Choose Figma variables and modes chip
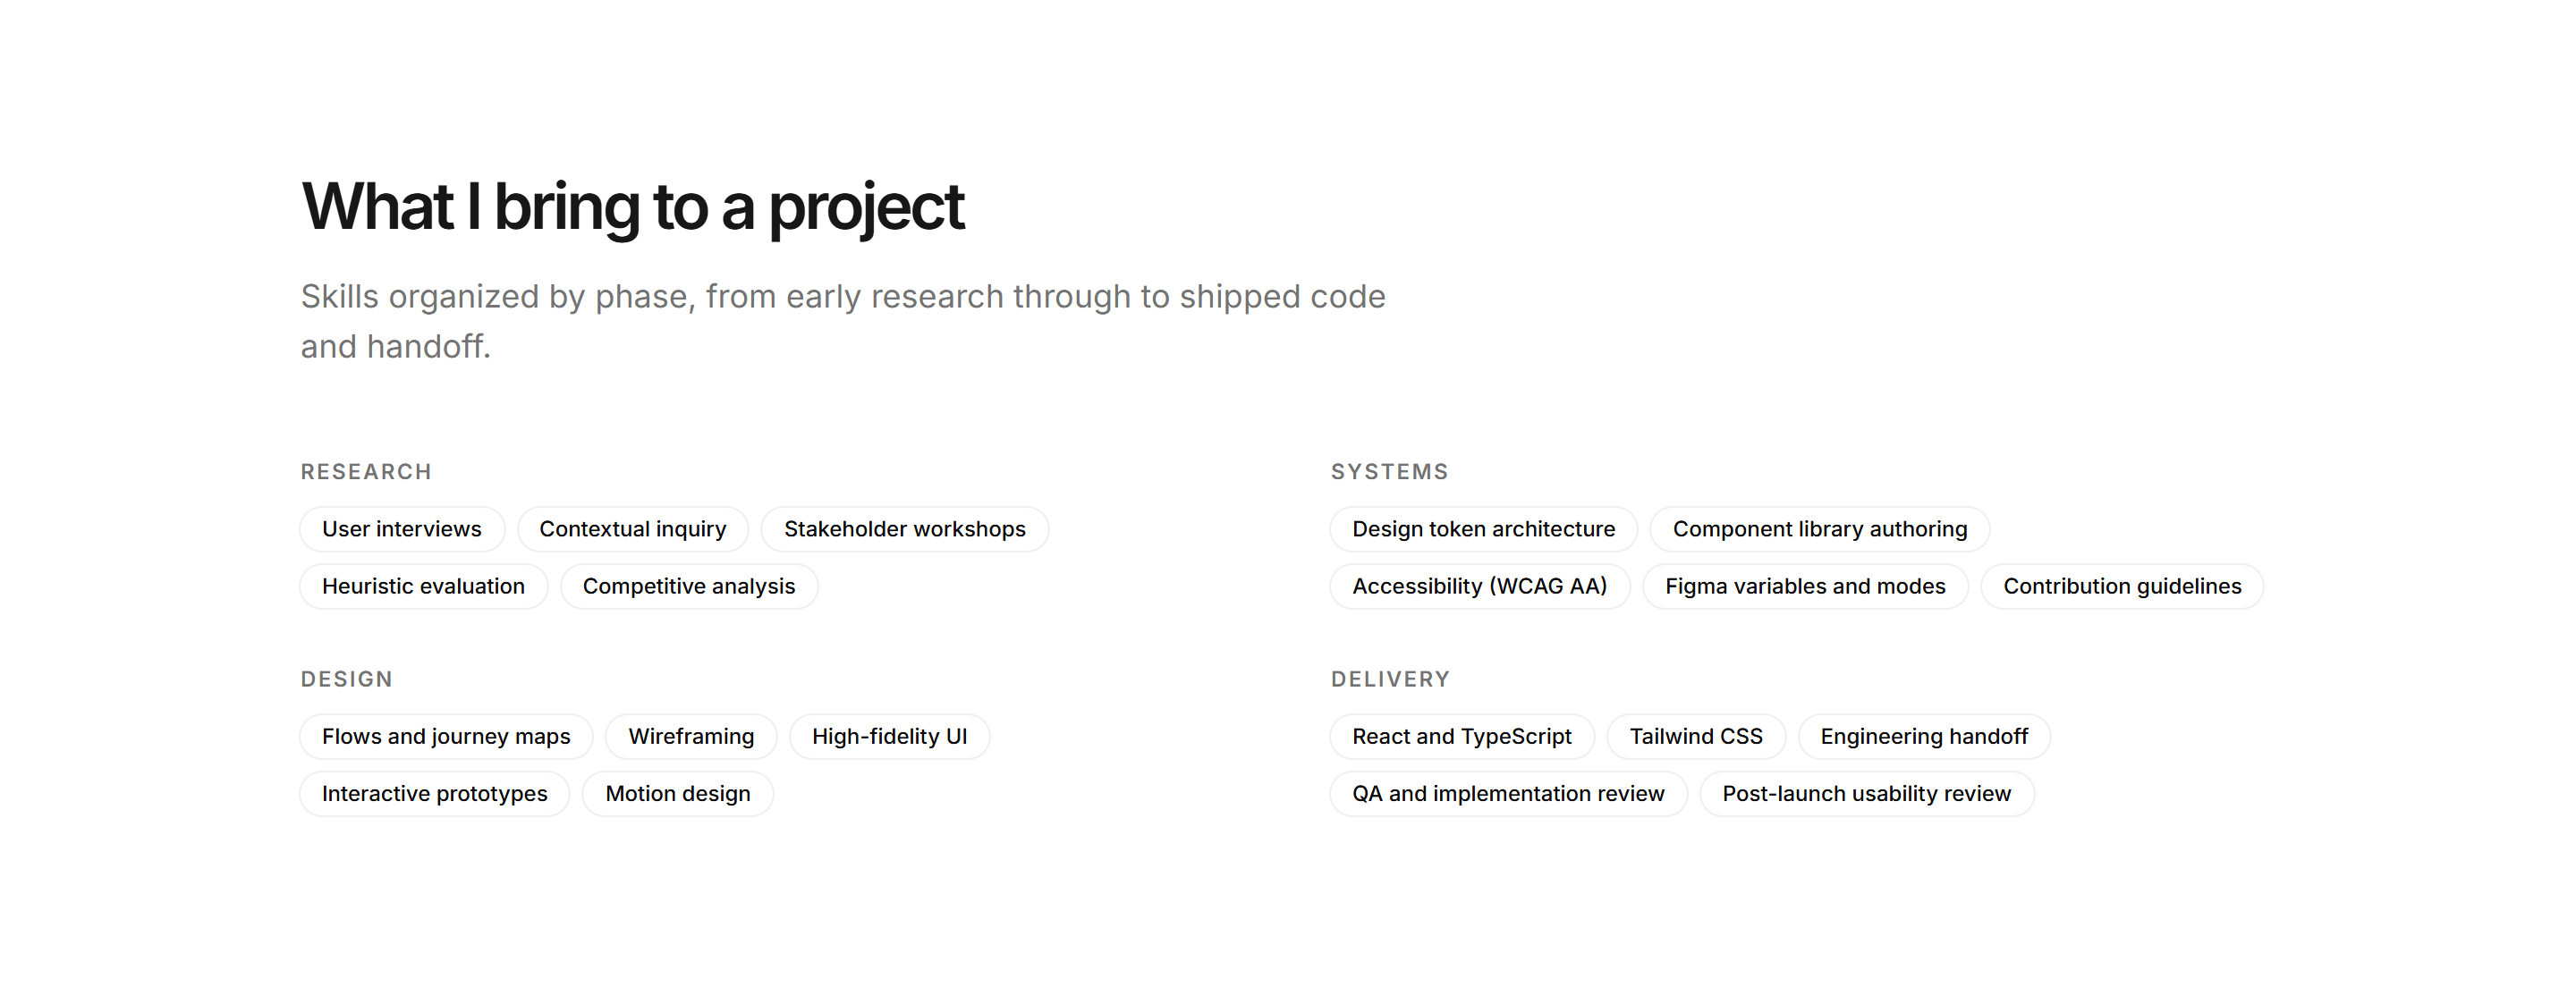 coord(1806,586)
